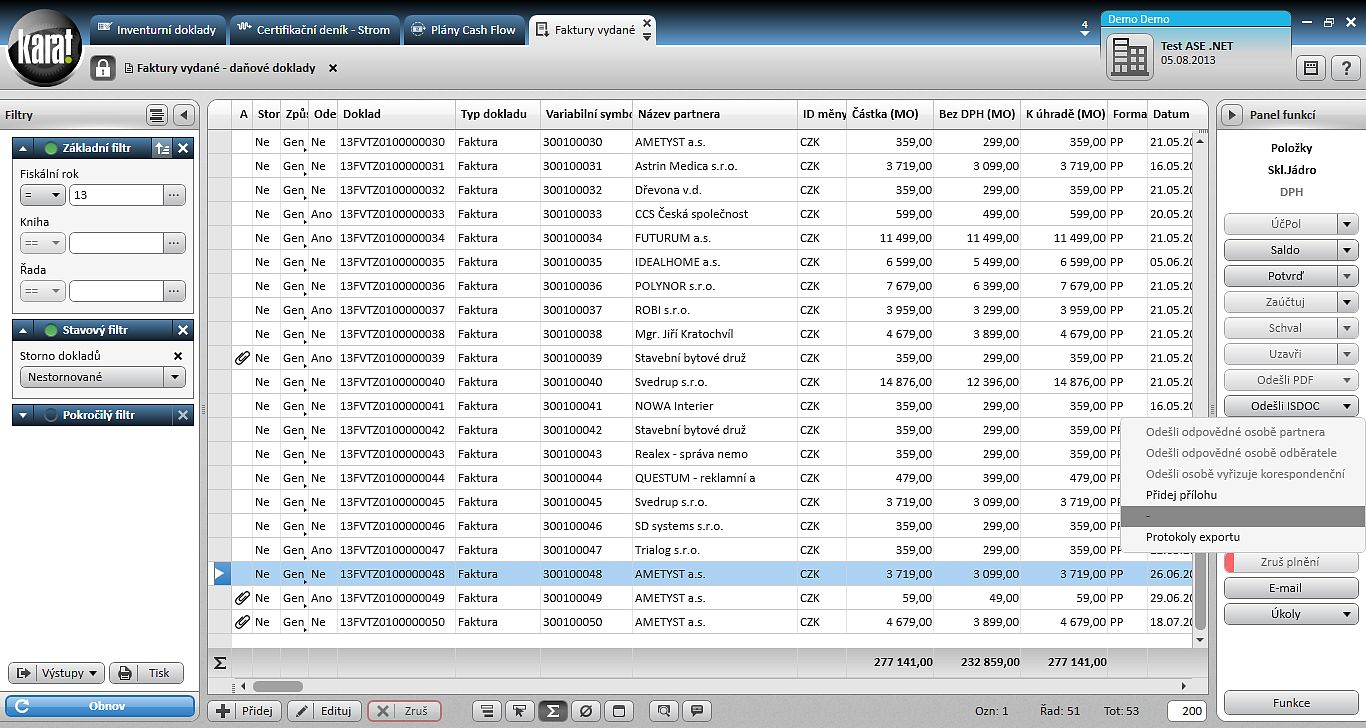This screenshot has width=1366, height=728.
Task: Select Odešli odpovědné osobě partnera item
Action: tap(1235, 432)
